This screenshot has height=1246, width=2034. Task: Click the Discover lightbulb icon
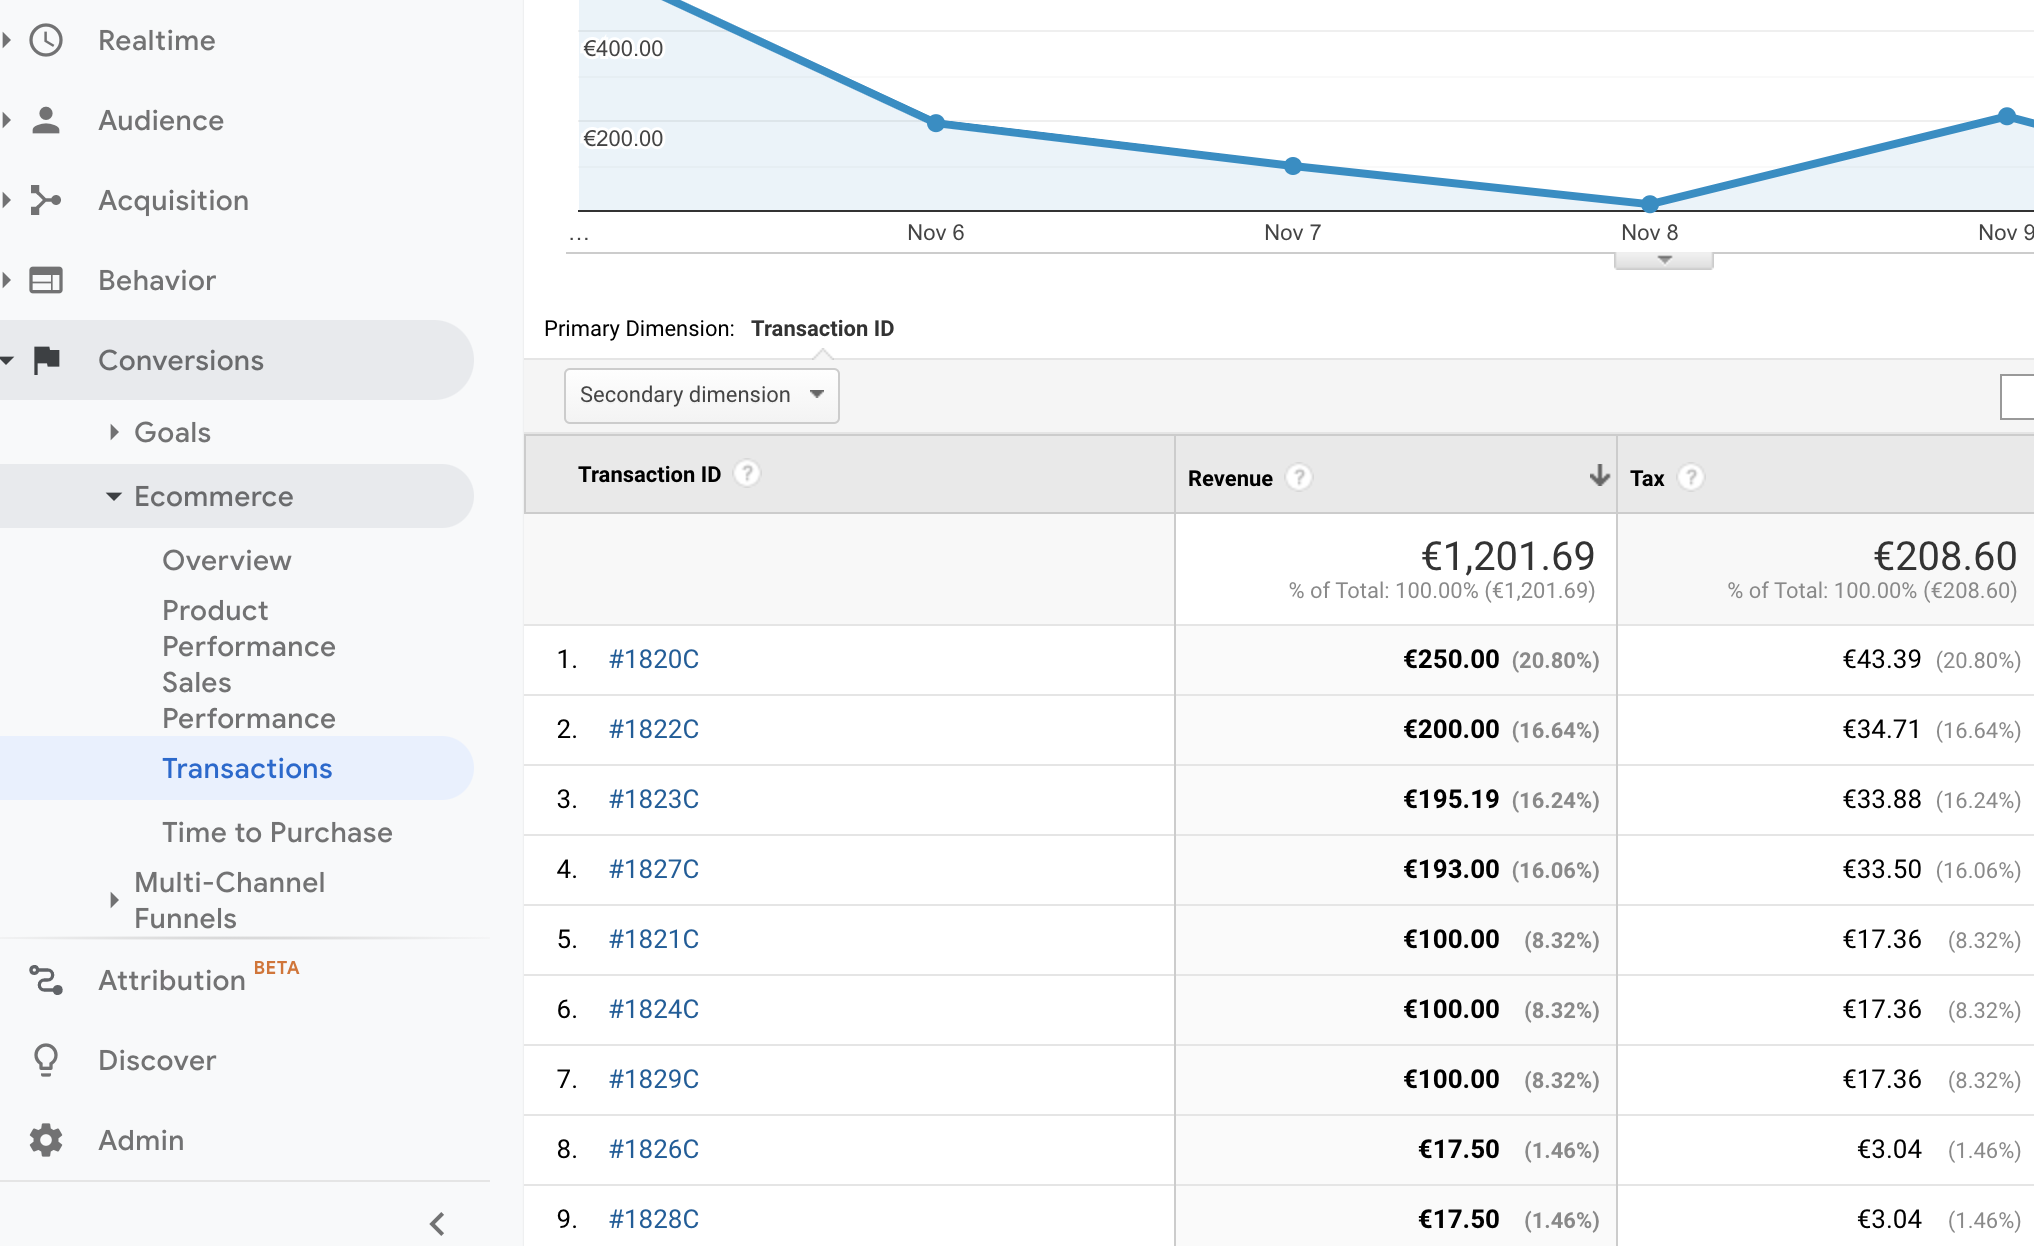[46, 1060]
